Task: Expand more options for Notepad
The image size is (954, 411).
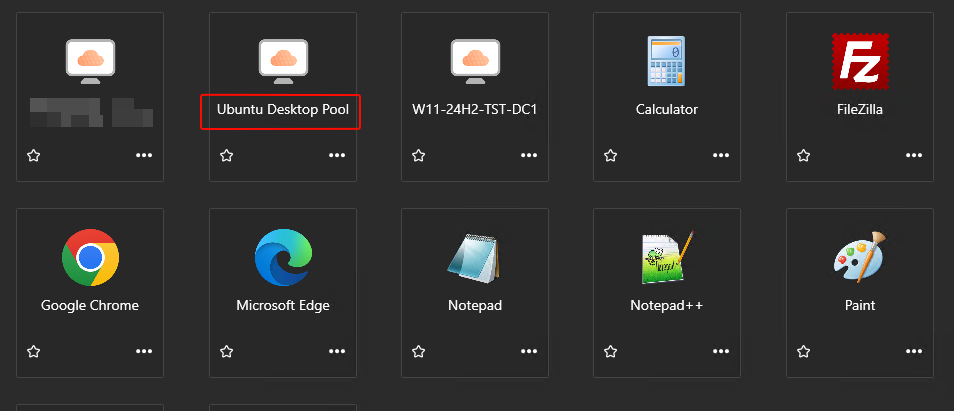Action: 529,351
